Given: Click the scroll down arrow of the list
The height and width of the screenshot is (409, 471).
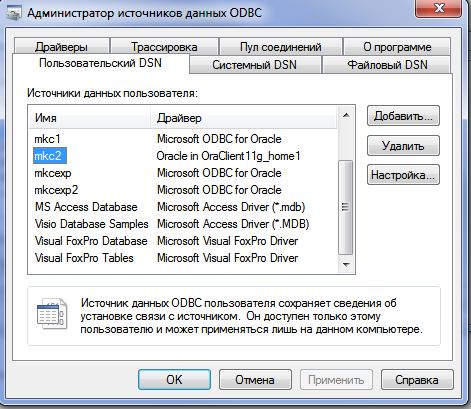Looking at the screenshot, I should [346, 265].
